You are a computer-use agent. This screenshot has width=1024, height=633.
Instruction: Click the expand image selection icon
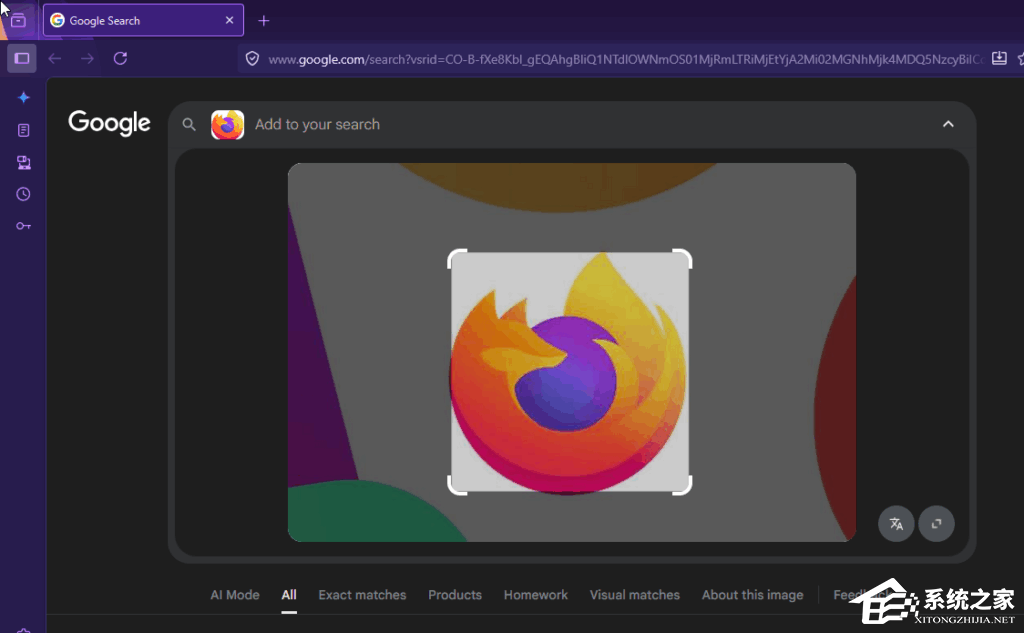(936, 523)
